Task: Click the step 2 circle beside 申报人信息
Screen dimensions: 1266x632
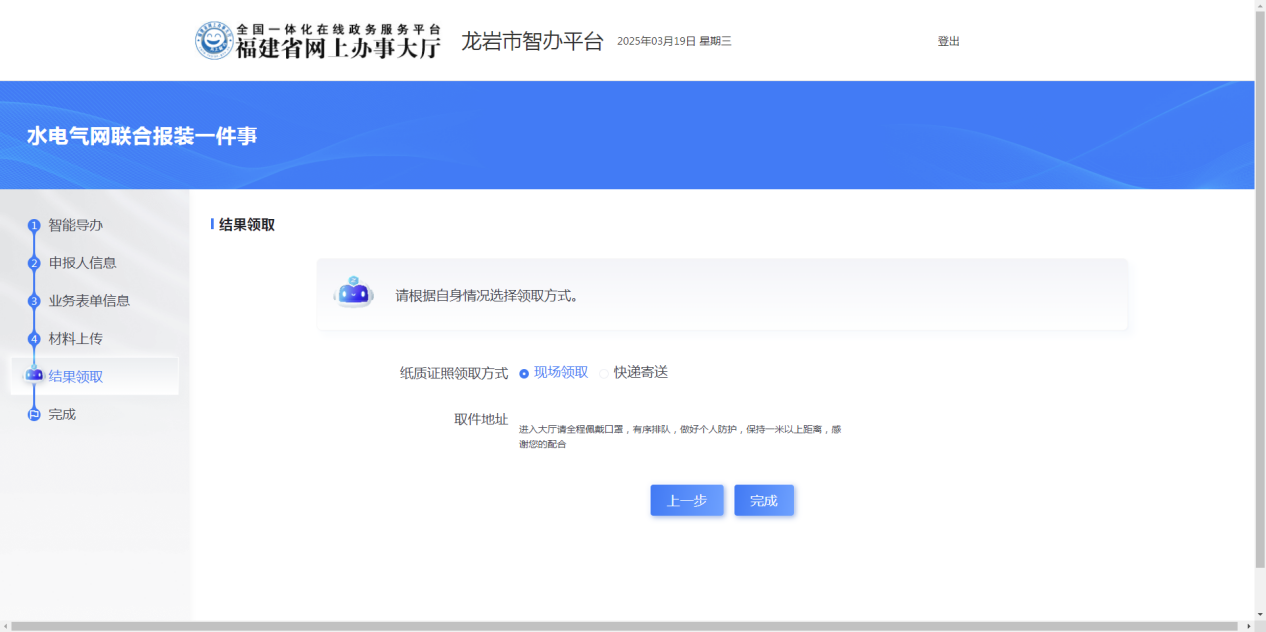Action: [x=34, y=264]
